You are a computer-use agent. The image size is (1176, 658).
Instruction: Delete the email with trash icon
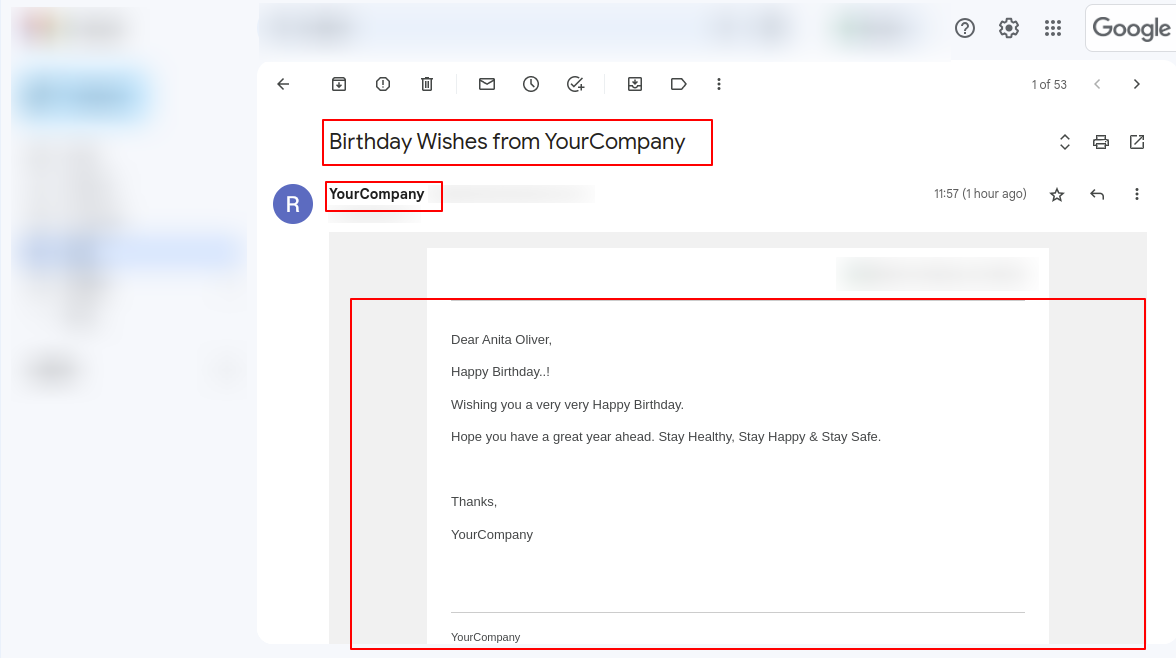(x=427, y=84)
